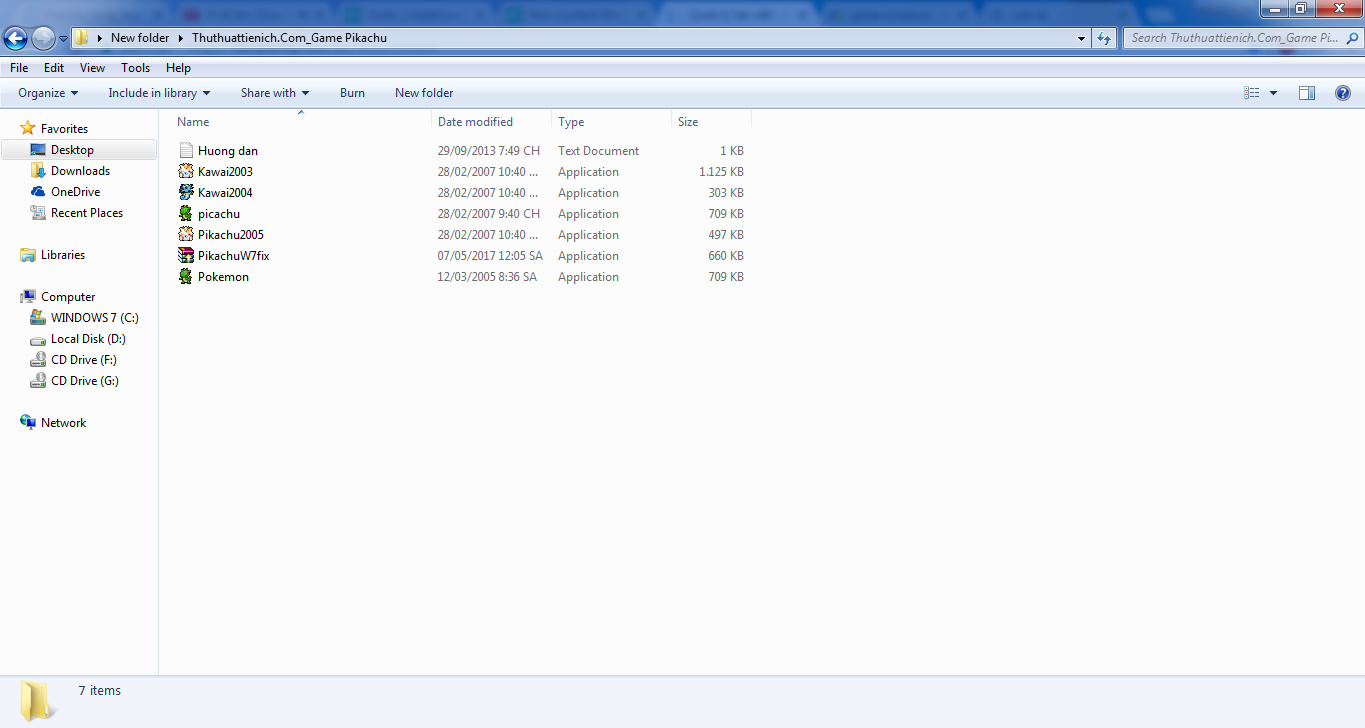
Task: Open the More view options dropdown arrow
Action: [x=1273, y=93]
